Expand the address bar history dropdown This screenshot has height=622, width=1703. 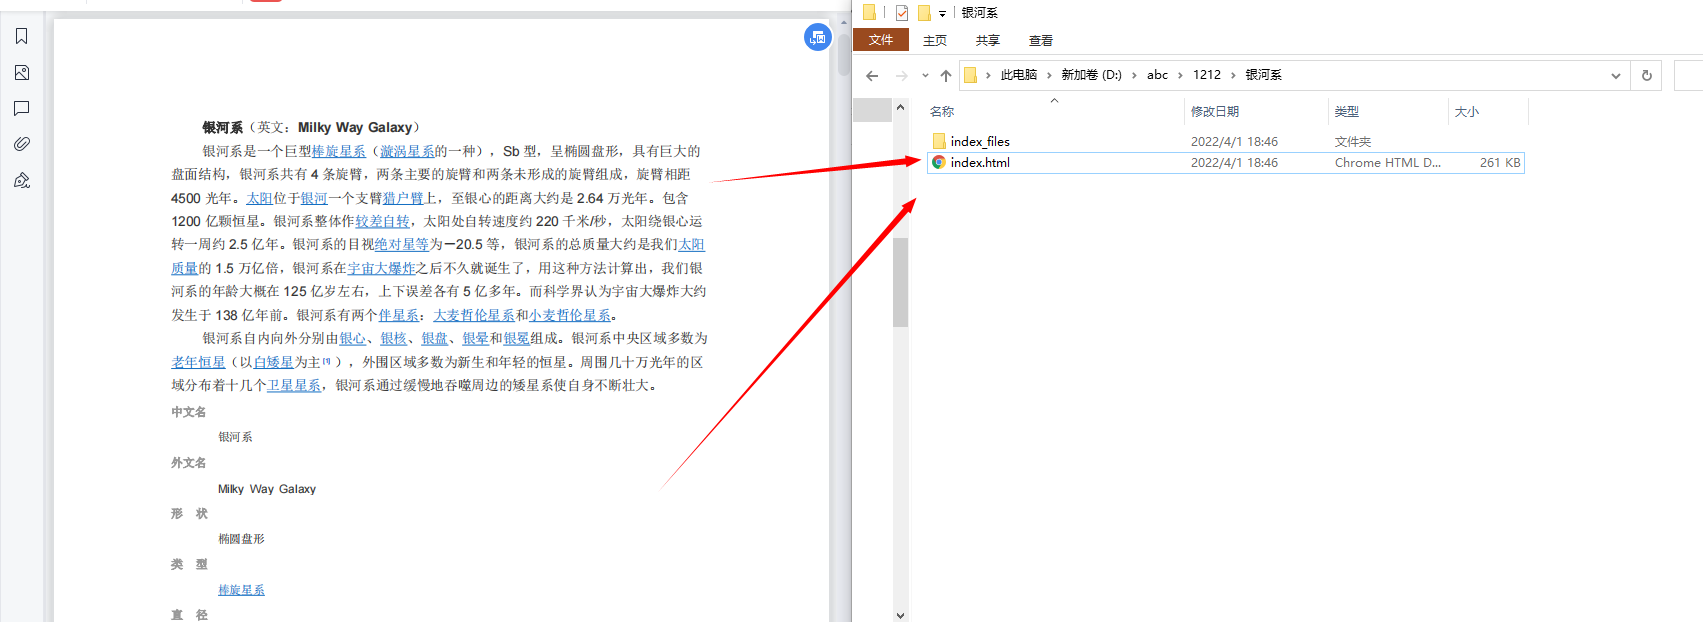pos(1616,75)
